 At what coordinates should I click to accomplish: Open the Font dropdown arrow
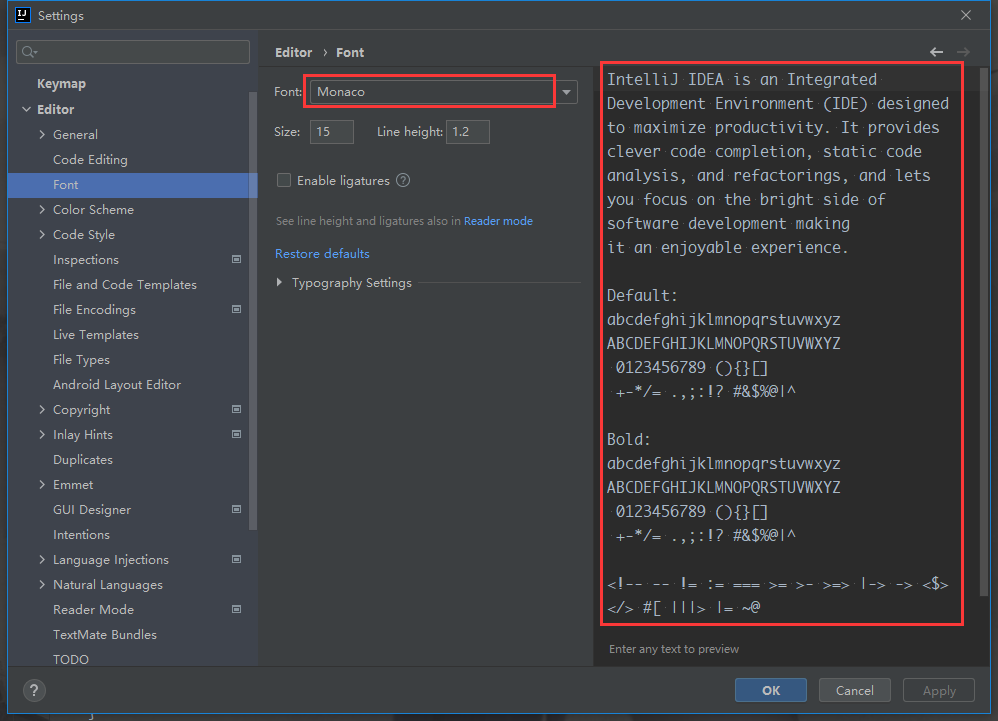click(567, 92)
